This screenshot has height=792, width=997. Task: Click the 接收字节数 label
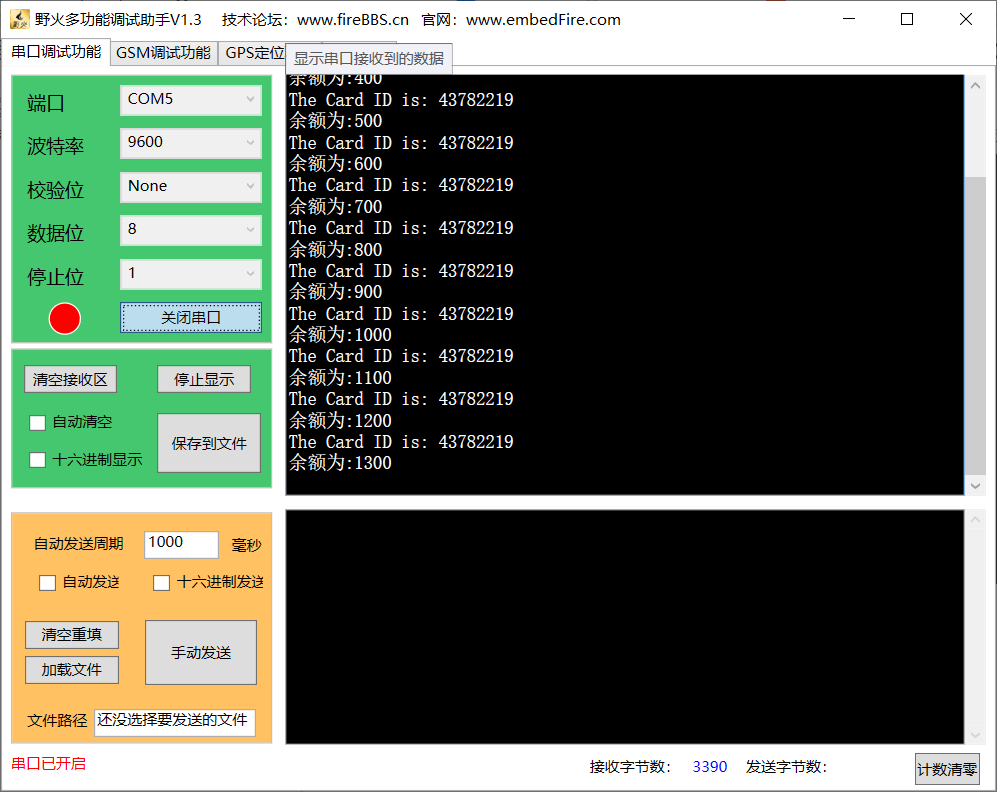tap(629, 767)
